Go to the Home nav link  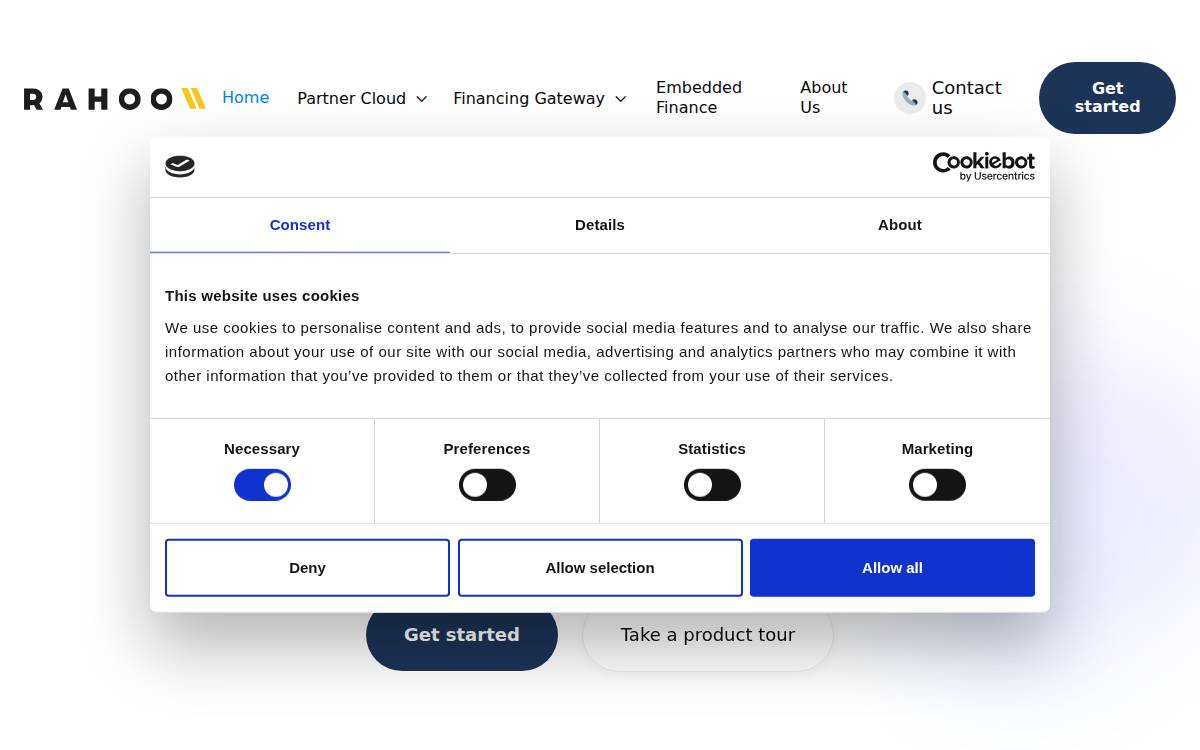246,98
